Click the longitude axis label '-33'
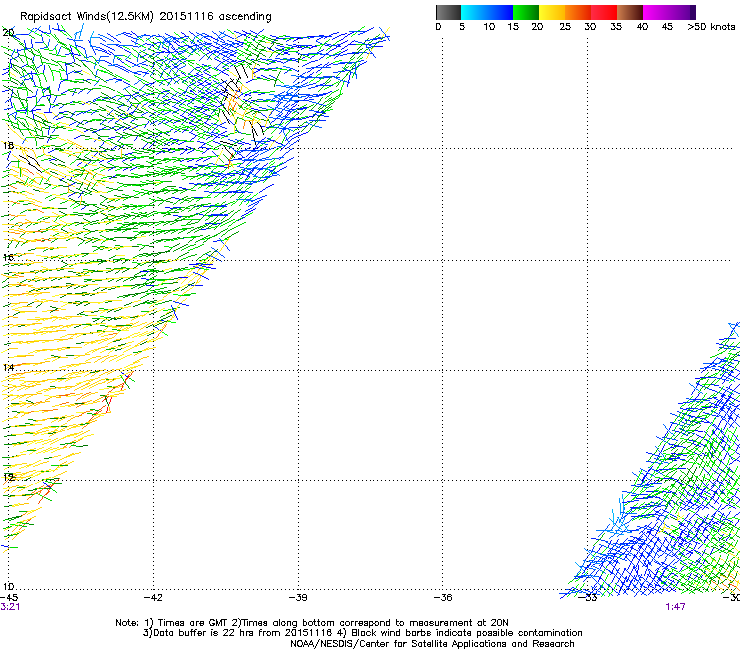 [x=588, y=598]
